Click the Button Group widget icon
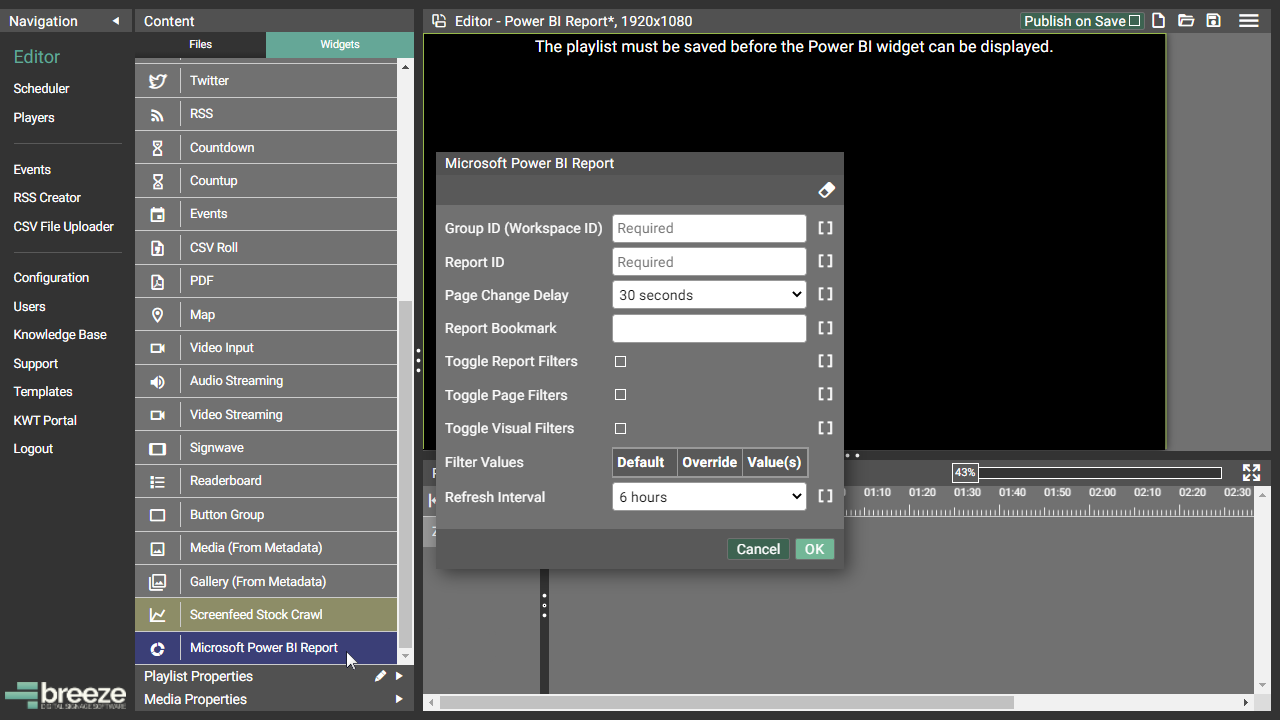Image resolution: width=1280 pixels, height=720 pixels. click(157, 515)
